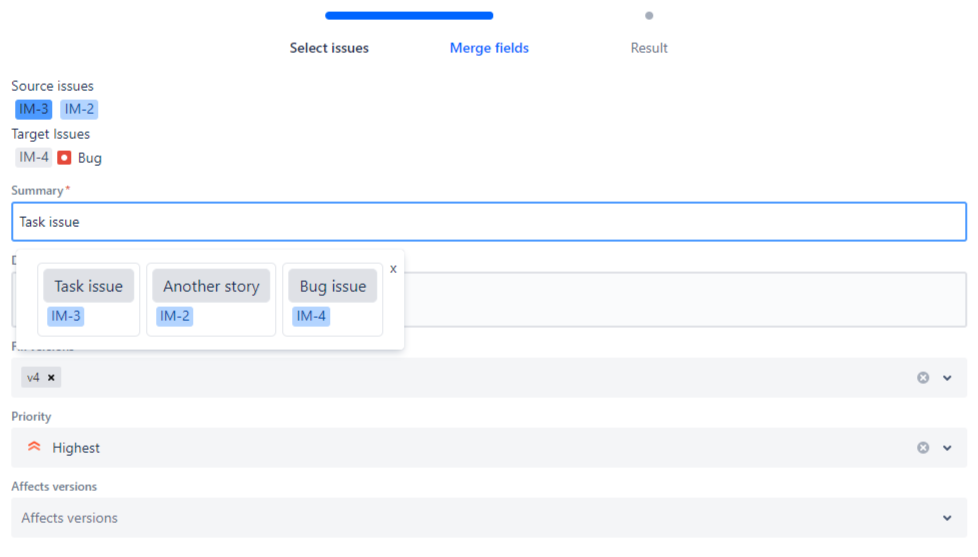Screen dimensions: 978x557
Task: Choose the Task issue summary suggestion
Action: (x=89, y=286)
